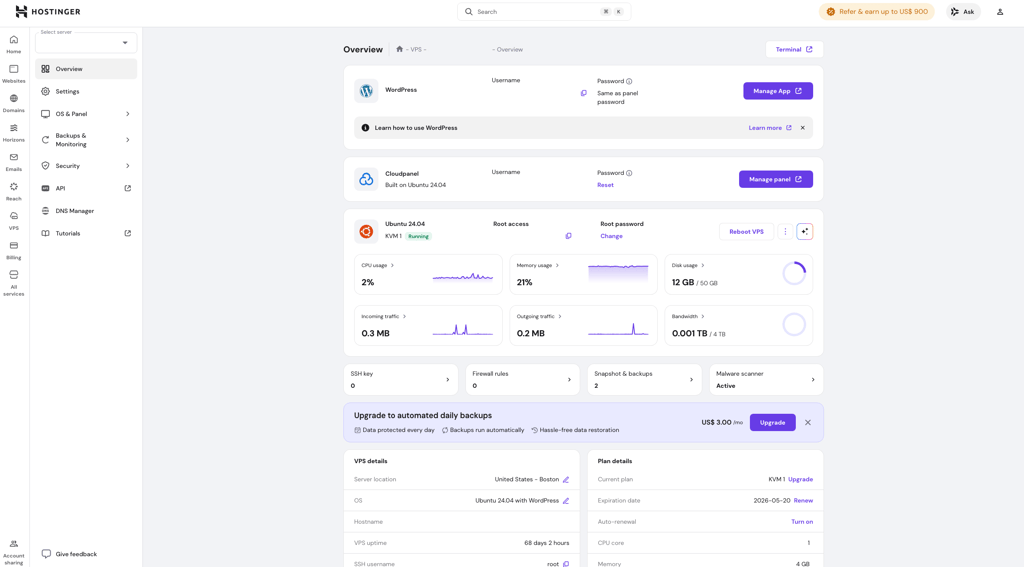Click the Manage App button
The height and width of the screenshot is (567, 1024).
click(778, 91)
